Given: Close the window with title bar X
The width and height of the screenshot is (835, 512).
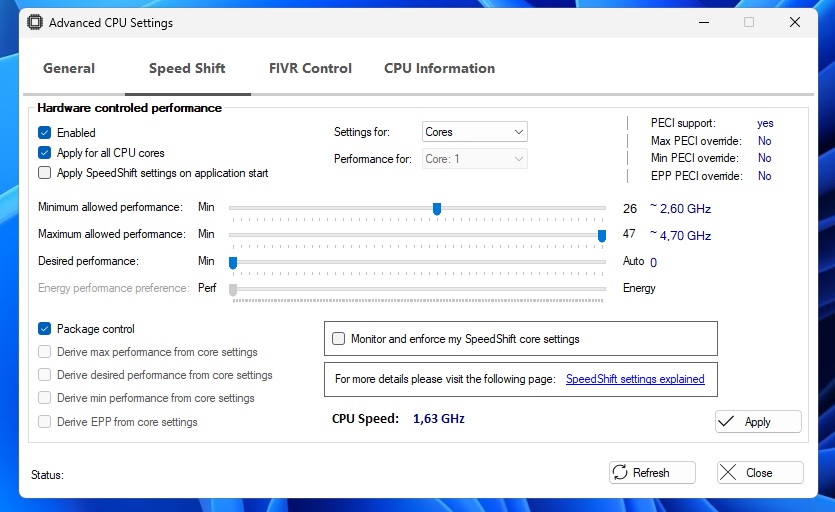Looking at the screenshot, I should click(795, 22).
